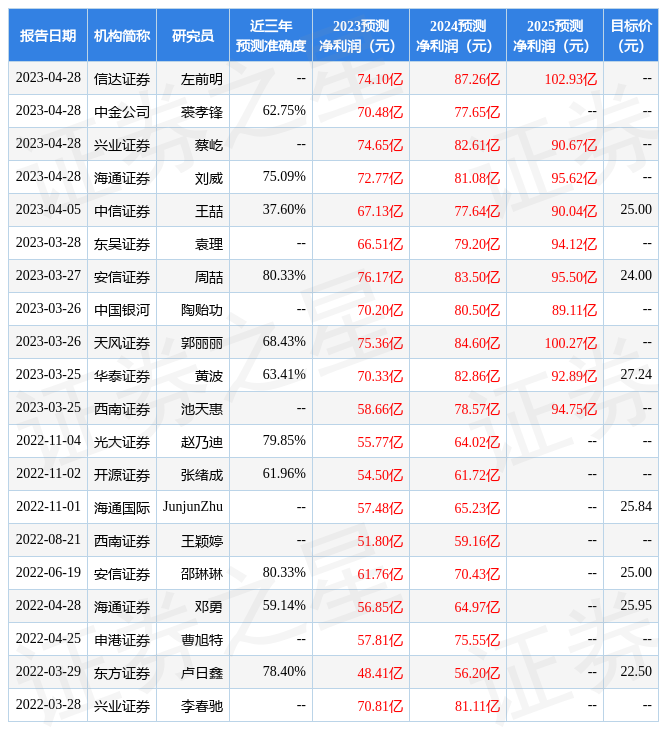This screenshot has width=659, height=730.
Task: Select researcher 蔡屹
Action: coord(209,145)
